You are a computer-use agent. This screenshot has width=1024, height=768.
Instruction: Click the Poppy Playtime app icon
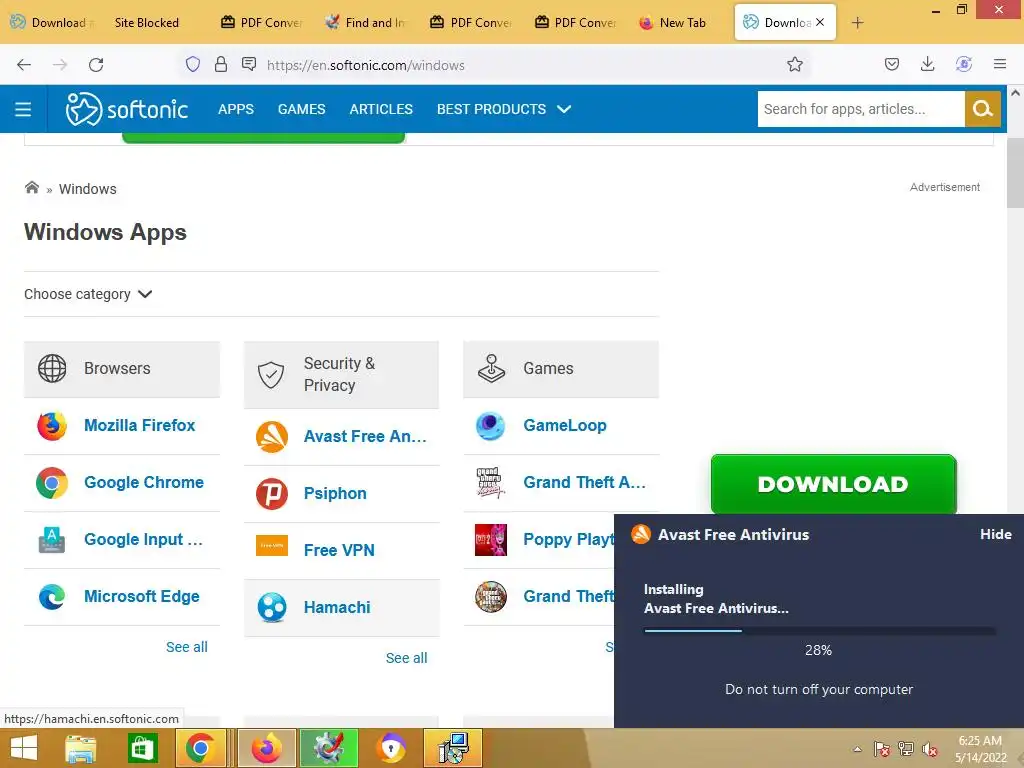tap(490, 539)
